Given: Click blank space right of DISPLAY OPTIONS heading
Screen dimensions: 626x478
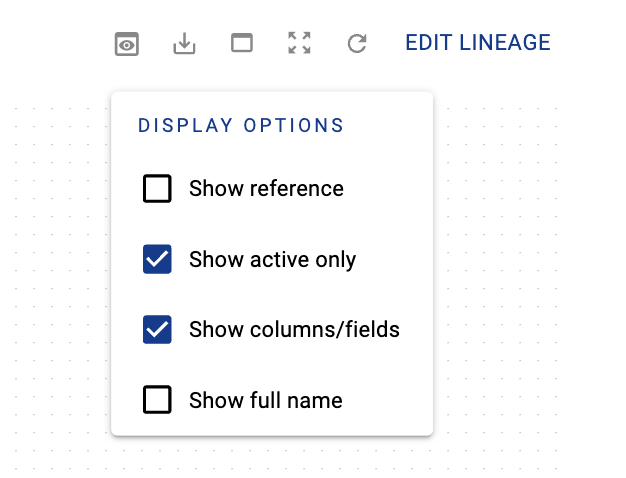Looking at the screenshot, I should pos(390,126).
